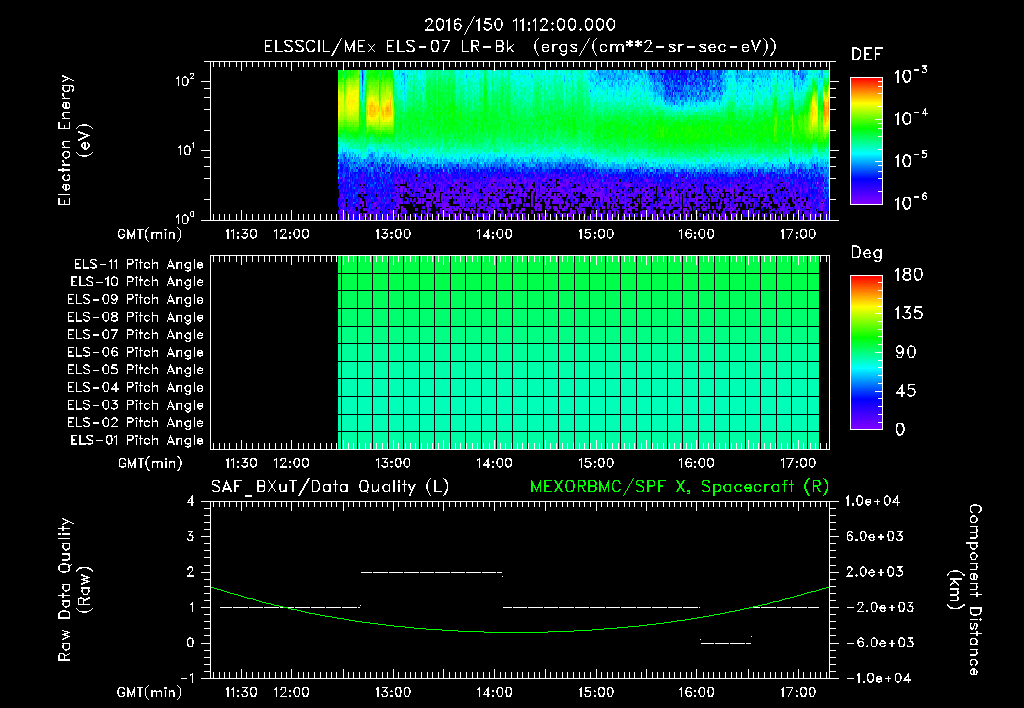This screenshot has height=708, width=1024.
Task: Click the title timestamp '2016/150 11:12:00.000'
Action: coord(520,25)
